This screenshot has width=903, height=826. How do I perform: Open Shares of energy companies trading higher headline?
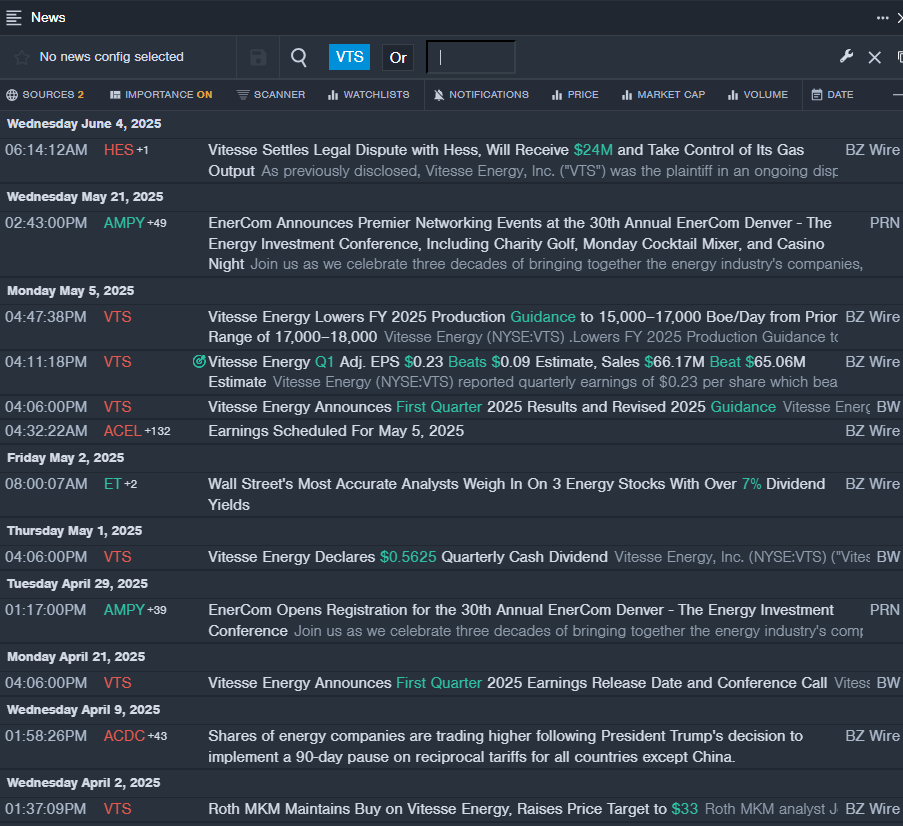[505, 746]
